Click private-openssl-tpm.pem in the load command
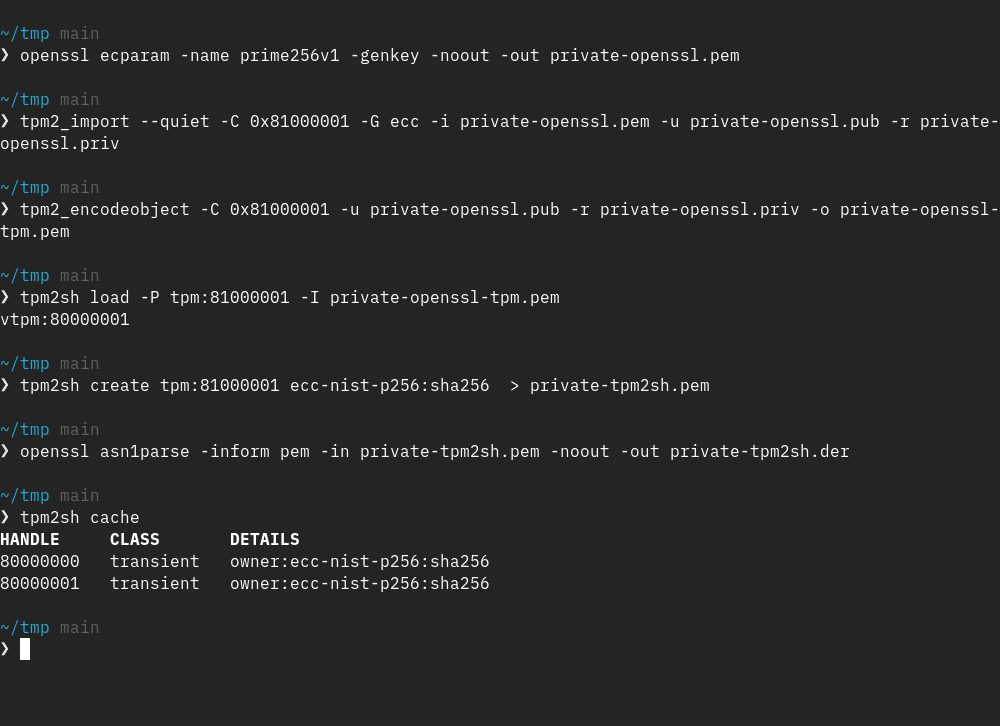 point(445,297)
